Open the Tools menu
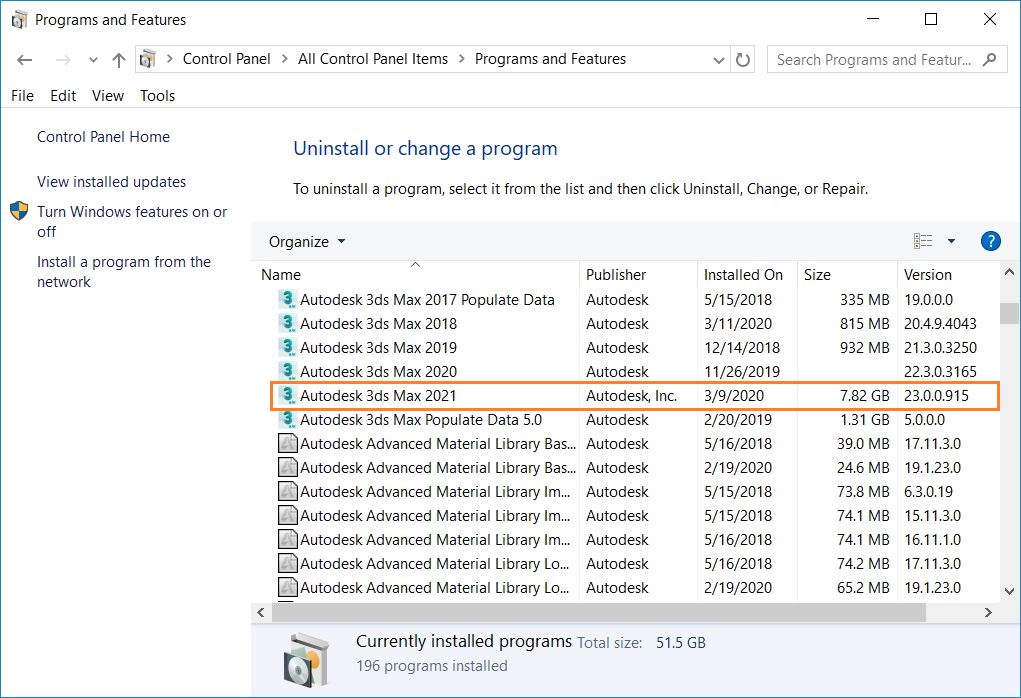 point(157,96)
